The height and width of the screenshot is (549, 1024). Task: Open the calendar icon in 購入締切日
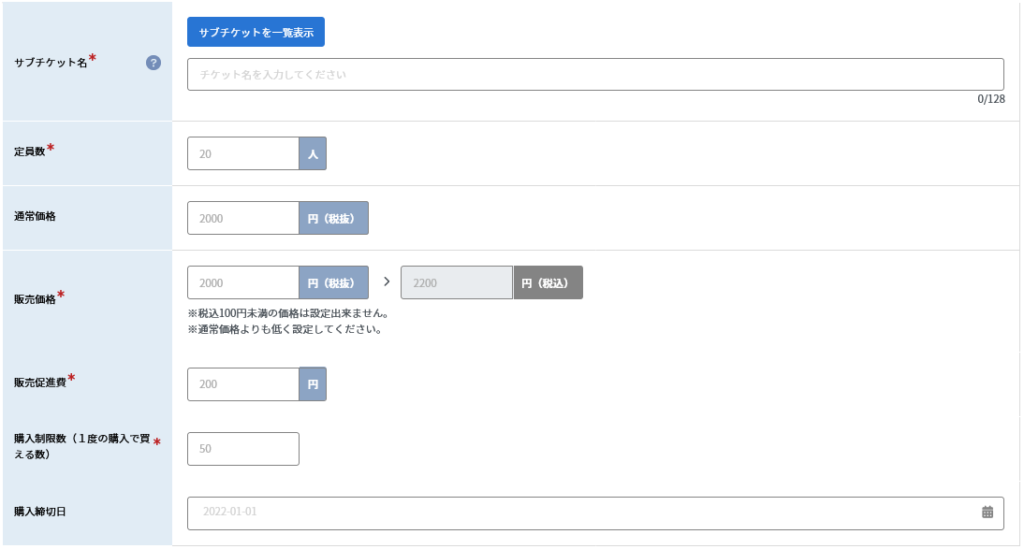987,512
